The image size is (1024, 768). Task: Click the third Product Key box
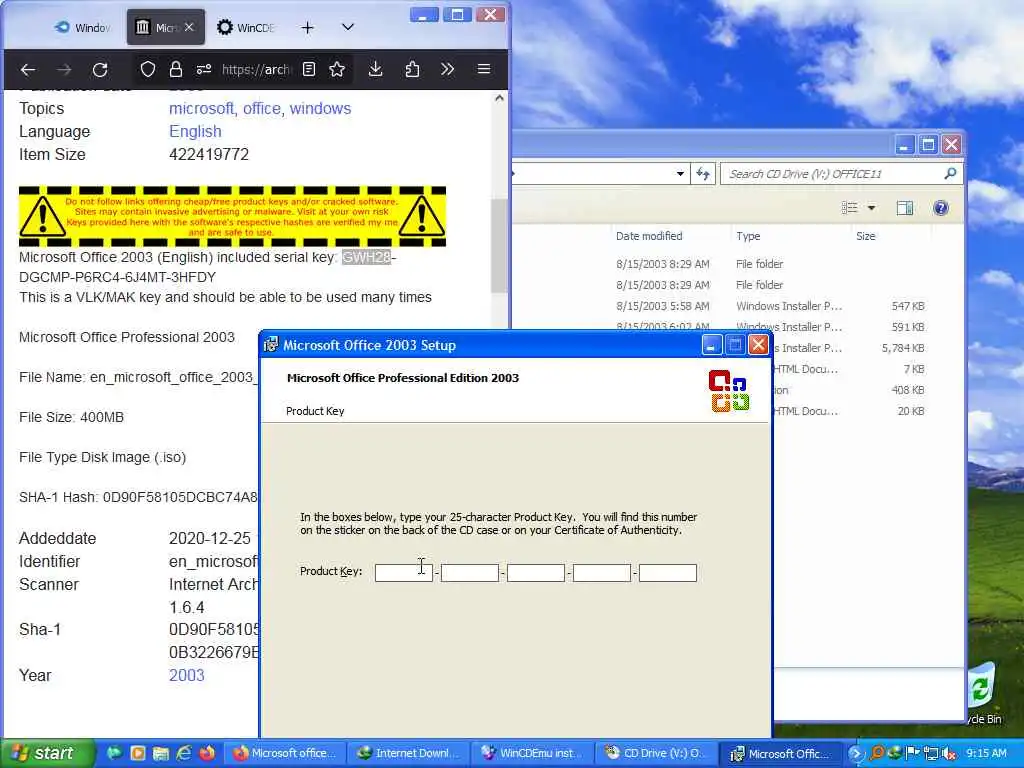coord(536,573)
